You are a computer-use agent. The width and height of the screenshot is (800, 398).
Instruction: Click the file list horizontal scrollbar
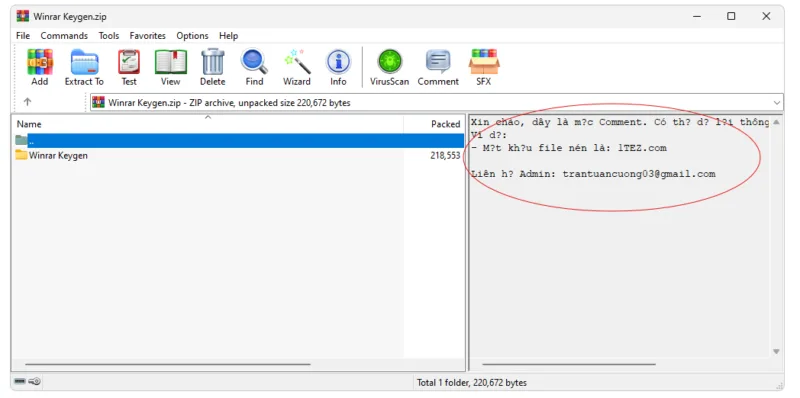167,364
